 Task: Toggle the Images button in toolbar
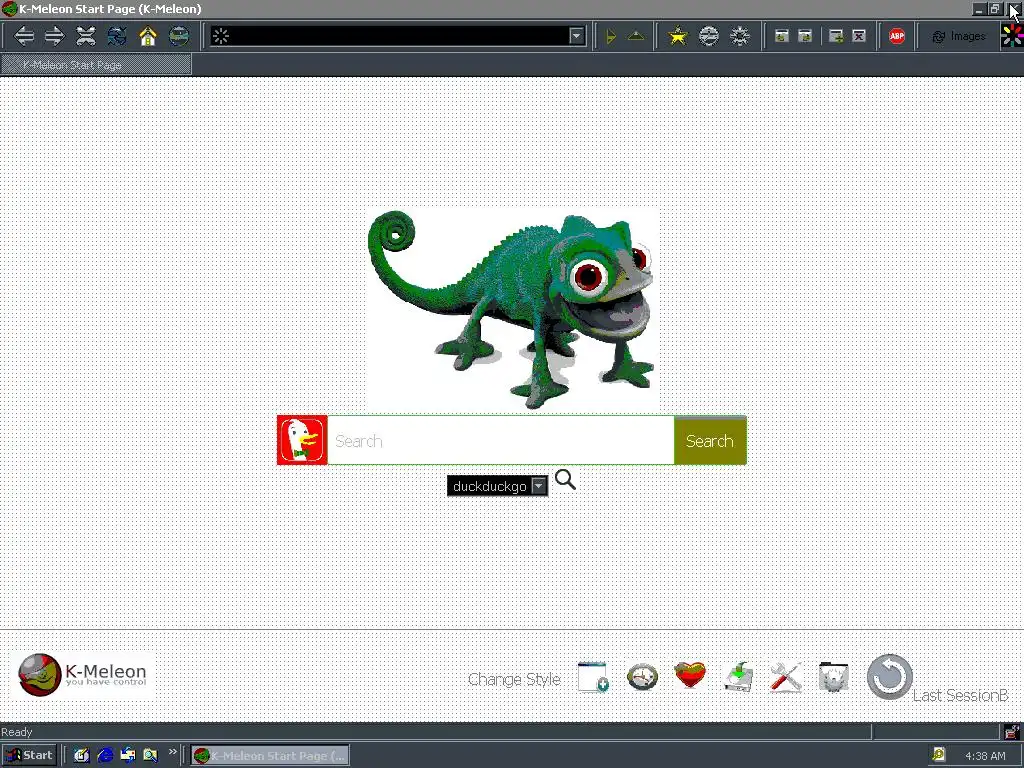click(959, 37)
